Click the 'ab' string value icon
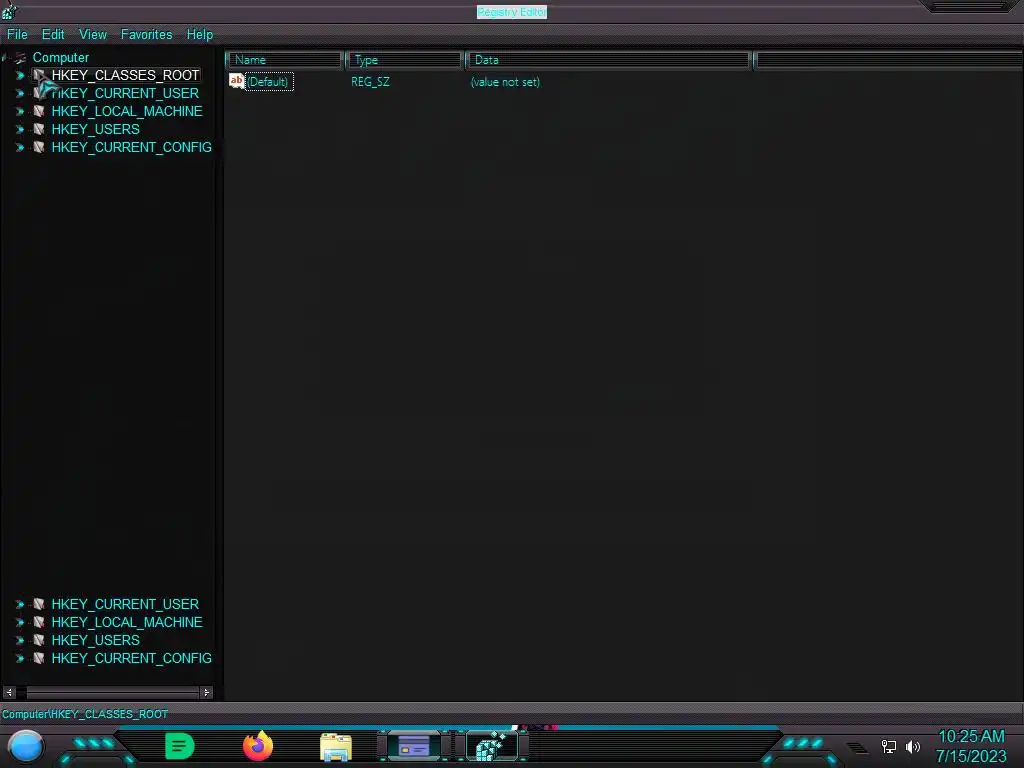This screenshot has height=768, width=1024. coord(236,81)
